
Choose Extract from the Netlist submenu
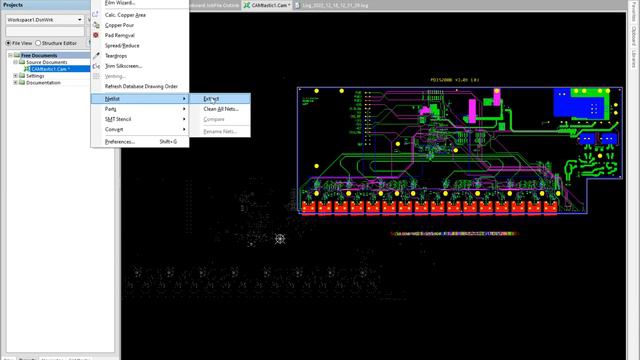point(220,99)
